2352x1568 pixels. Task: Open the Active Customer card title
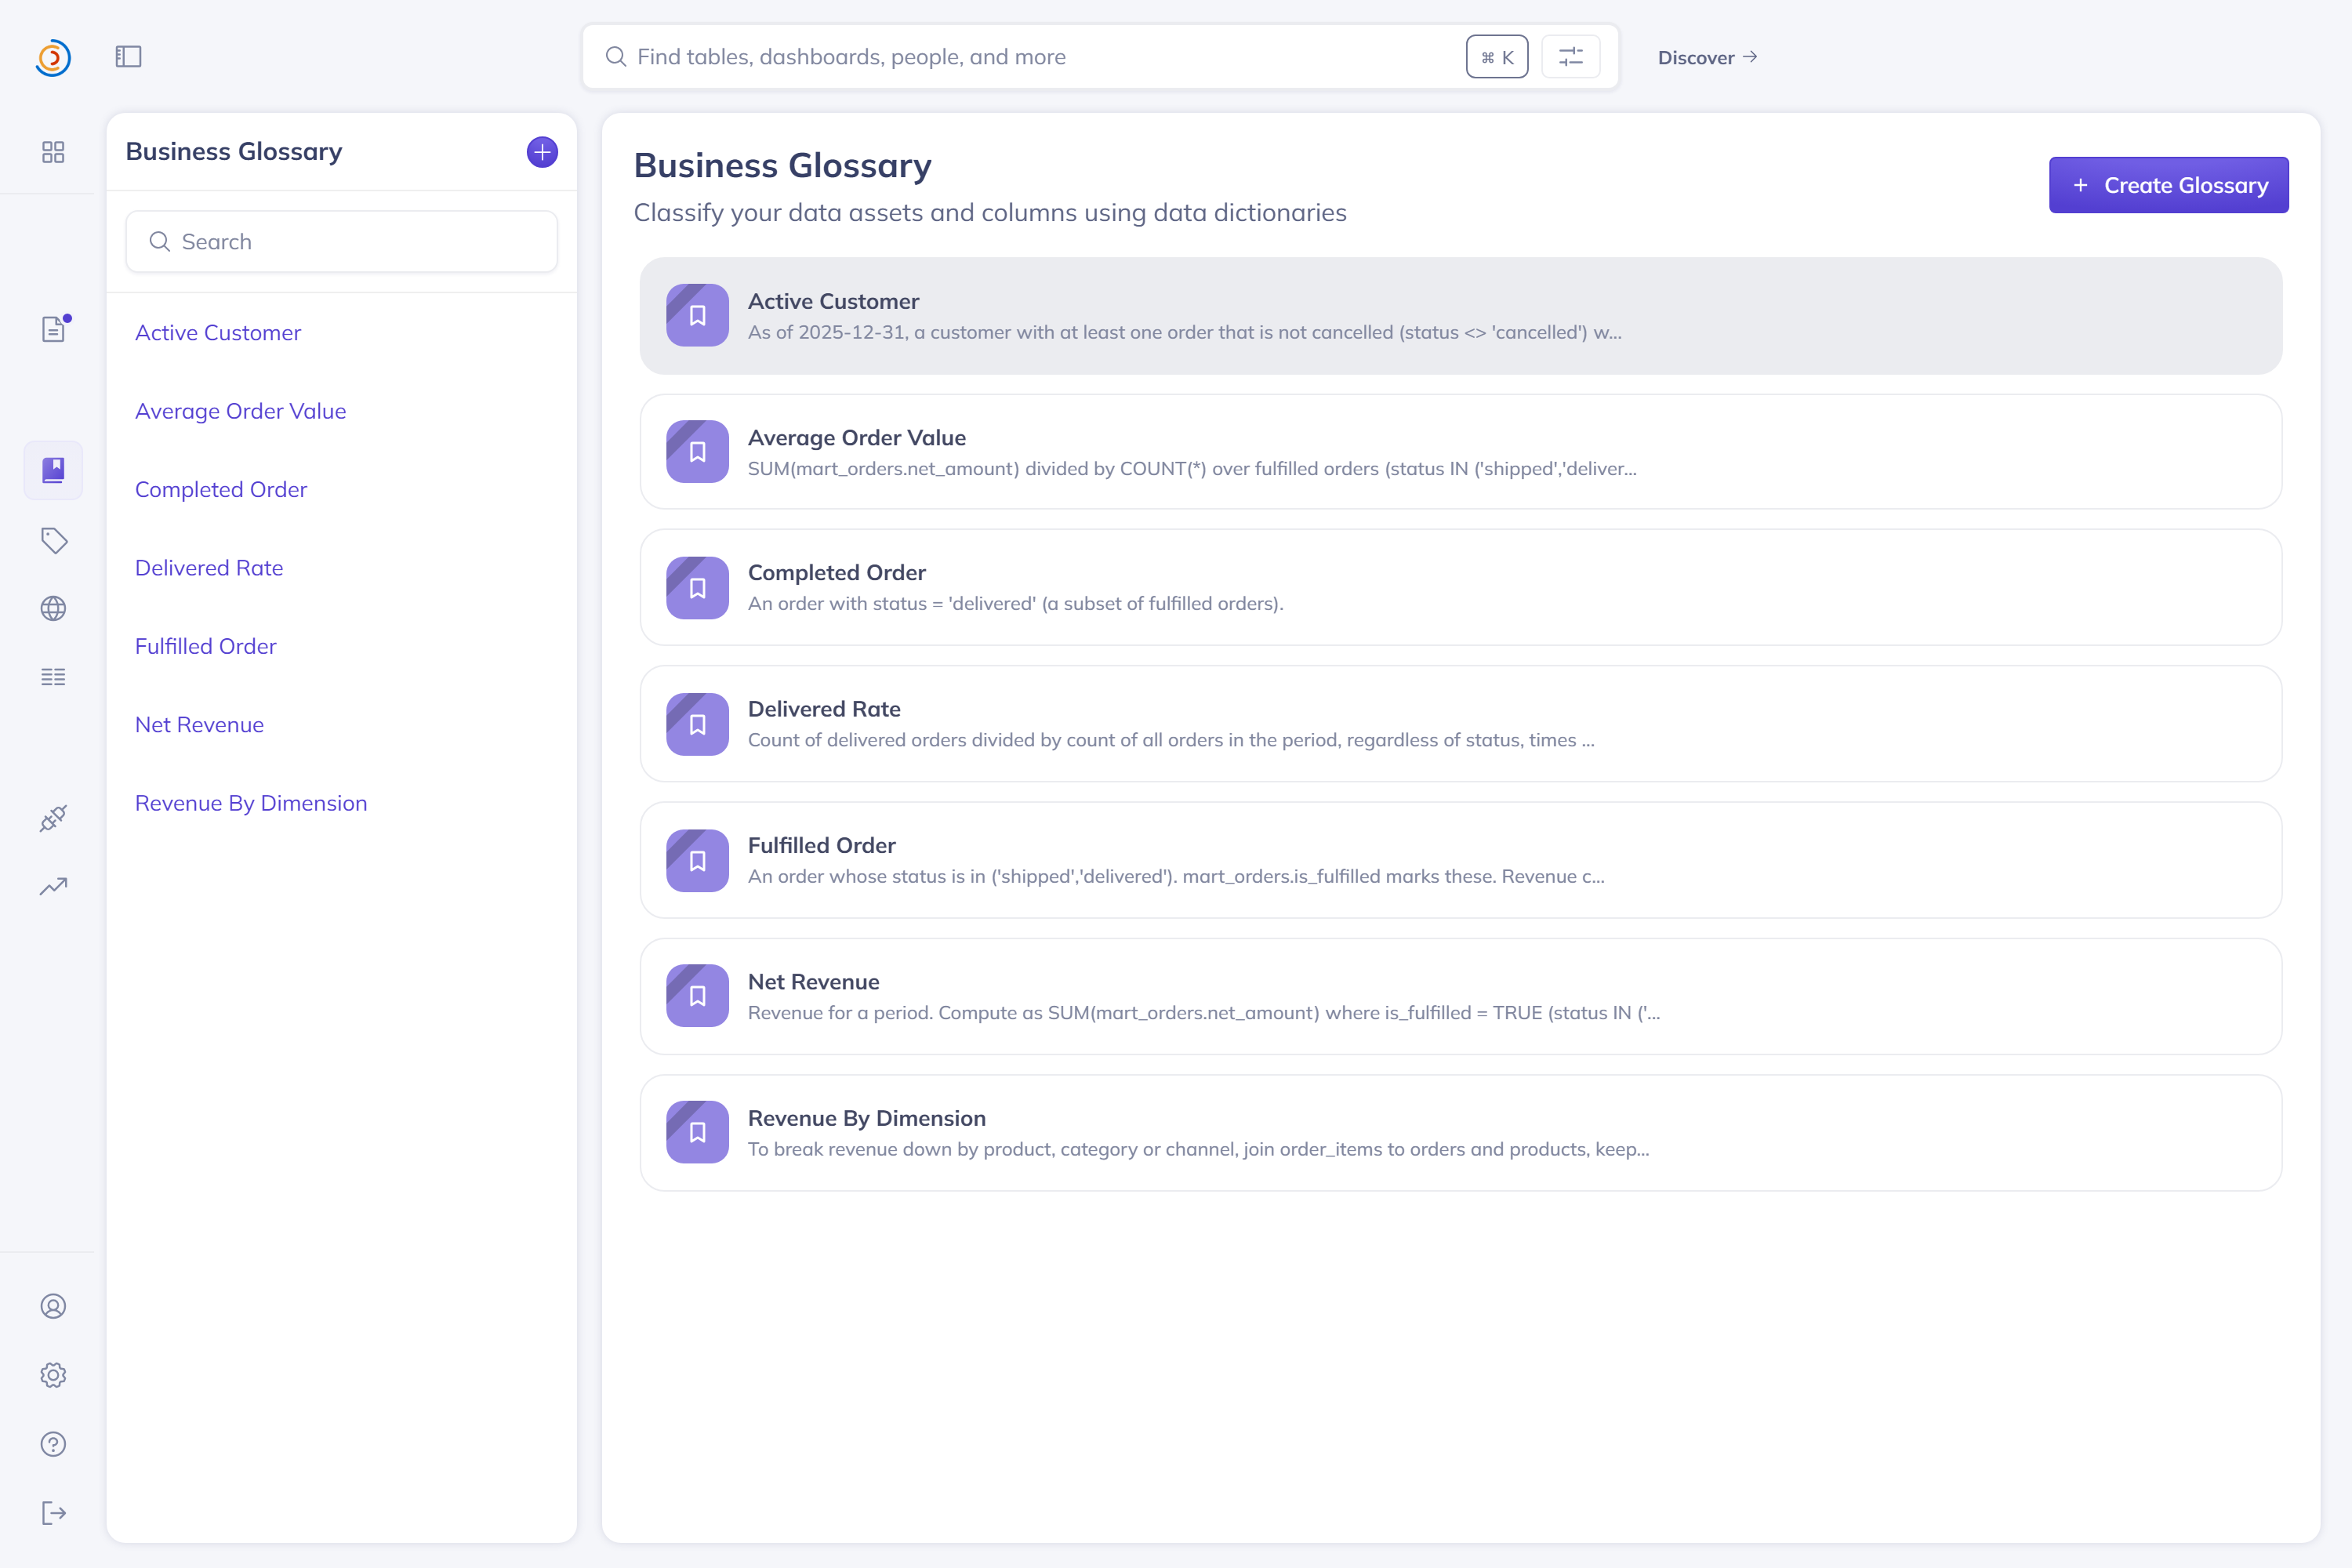point(834,301)
